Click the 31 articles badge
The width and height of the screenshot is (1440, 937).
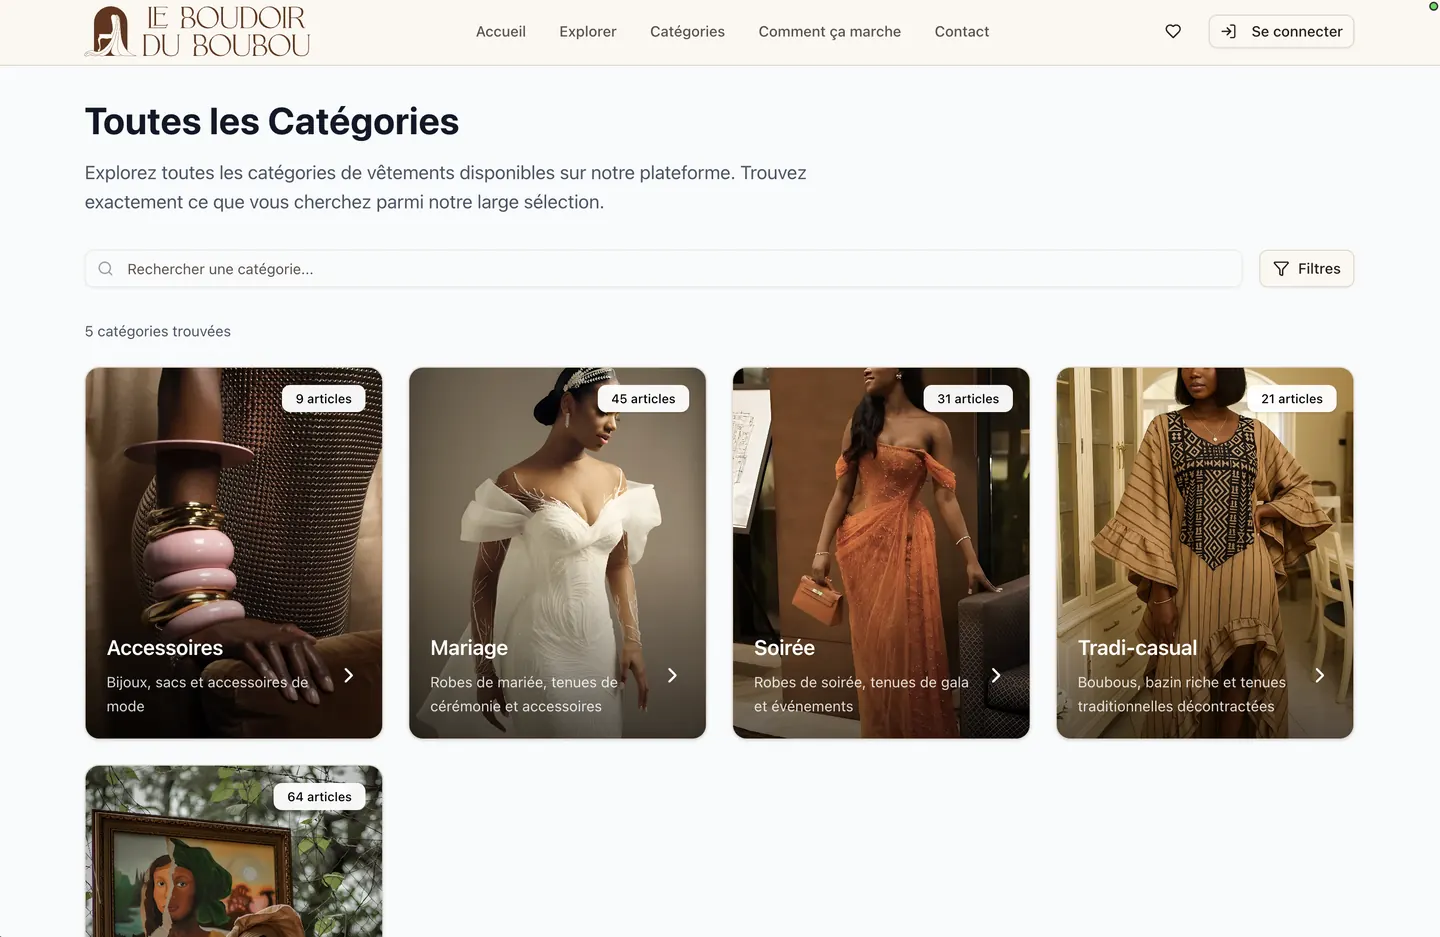968,399
